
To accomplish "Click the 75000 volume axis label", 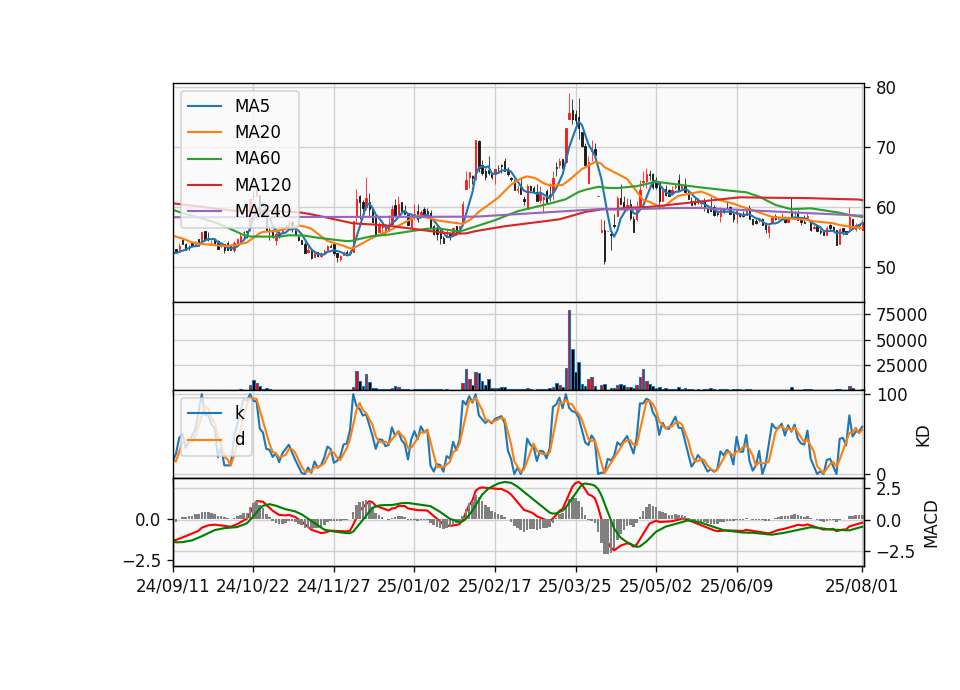I will 901,315.
